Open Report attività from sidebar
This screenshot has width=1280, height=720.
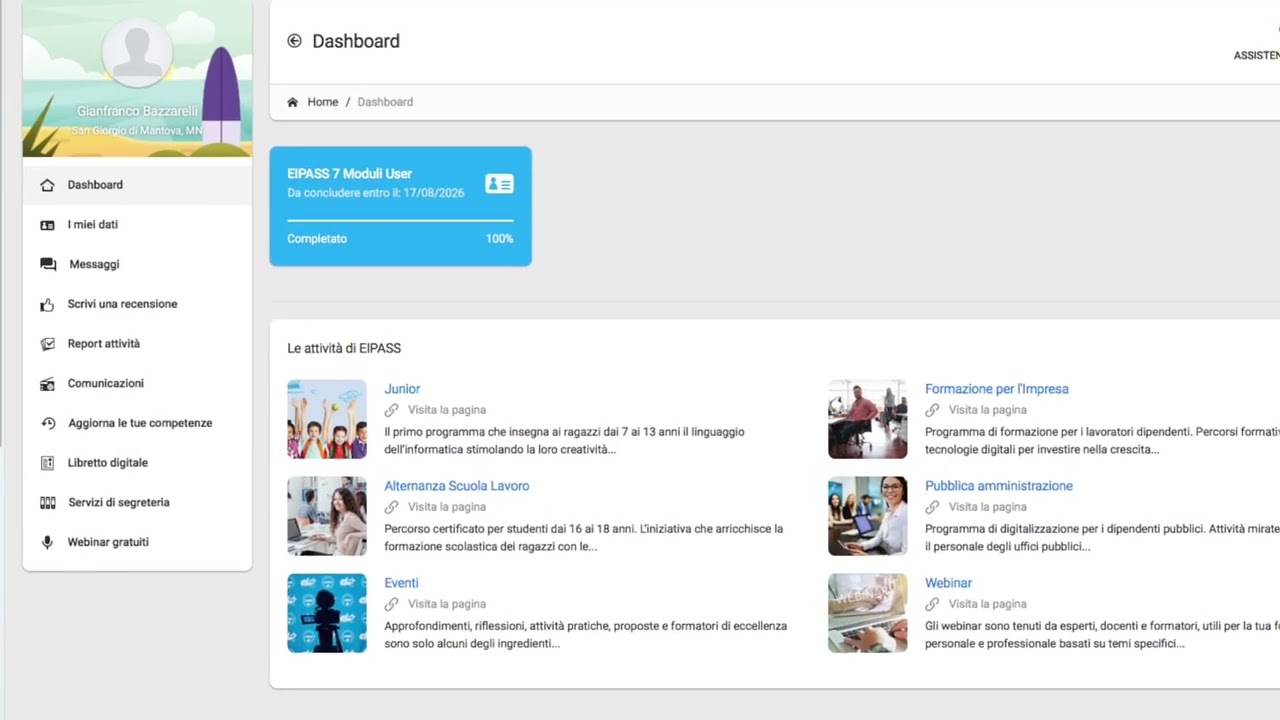pyautogui.click(x=137, y=344)
